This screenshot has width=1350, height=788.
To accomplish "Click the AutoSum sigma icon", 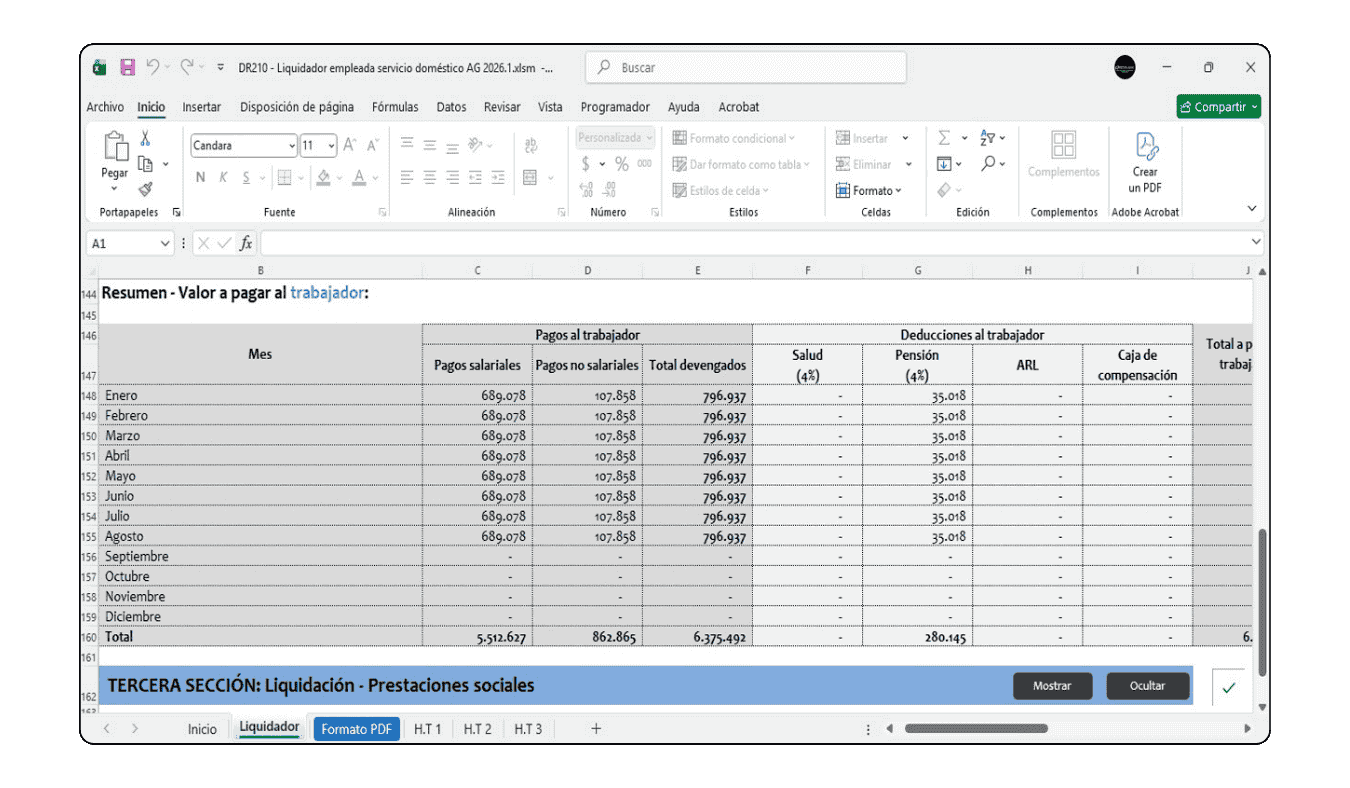I will (944, 138).
